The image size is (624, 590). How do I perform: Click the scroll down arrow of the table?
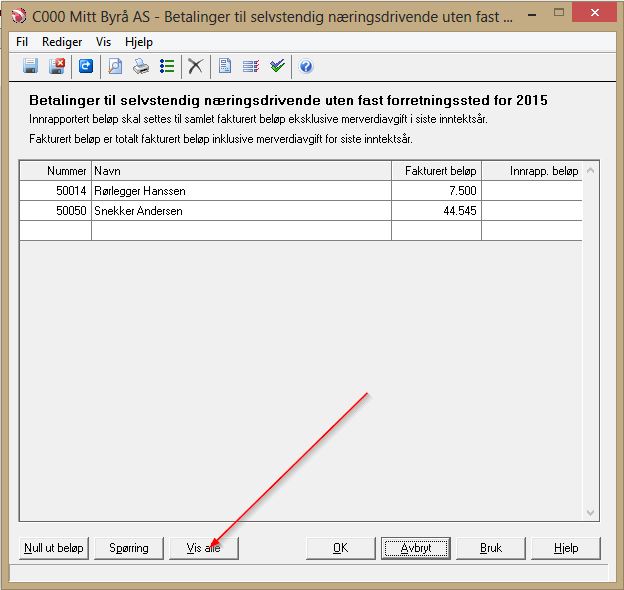tap(591, 512)
